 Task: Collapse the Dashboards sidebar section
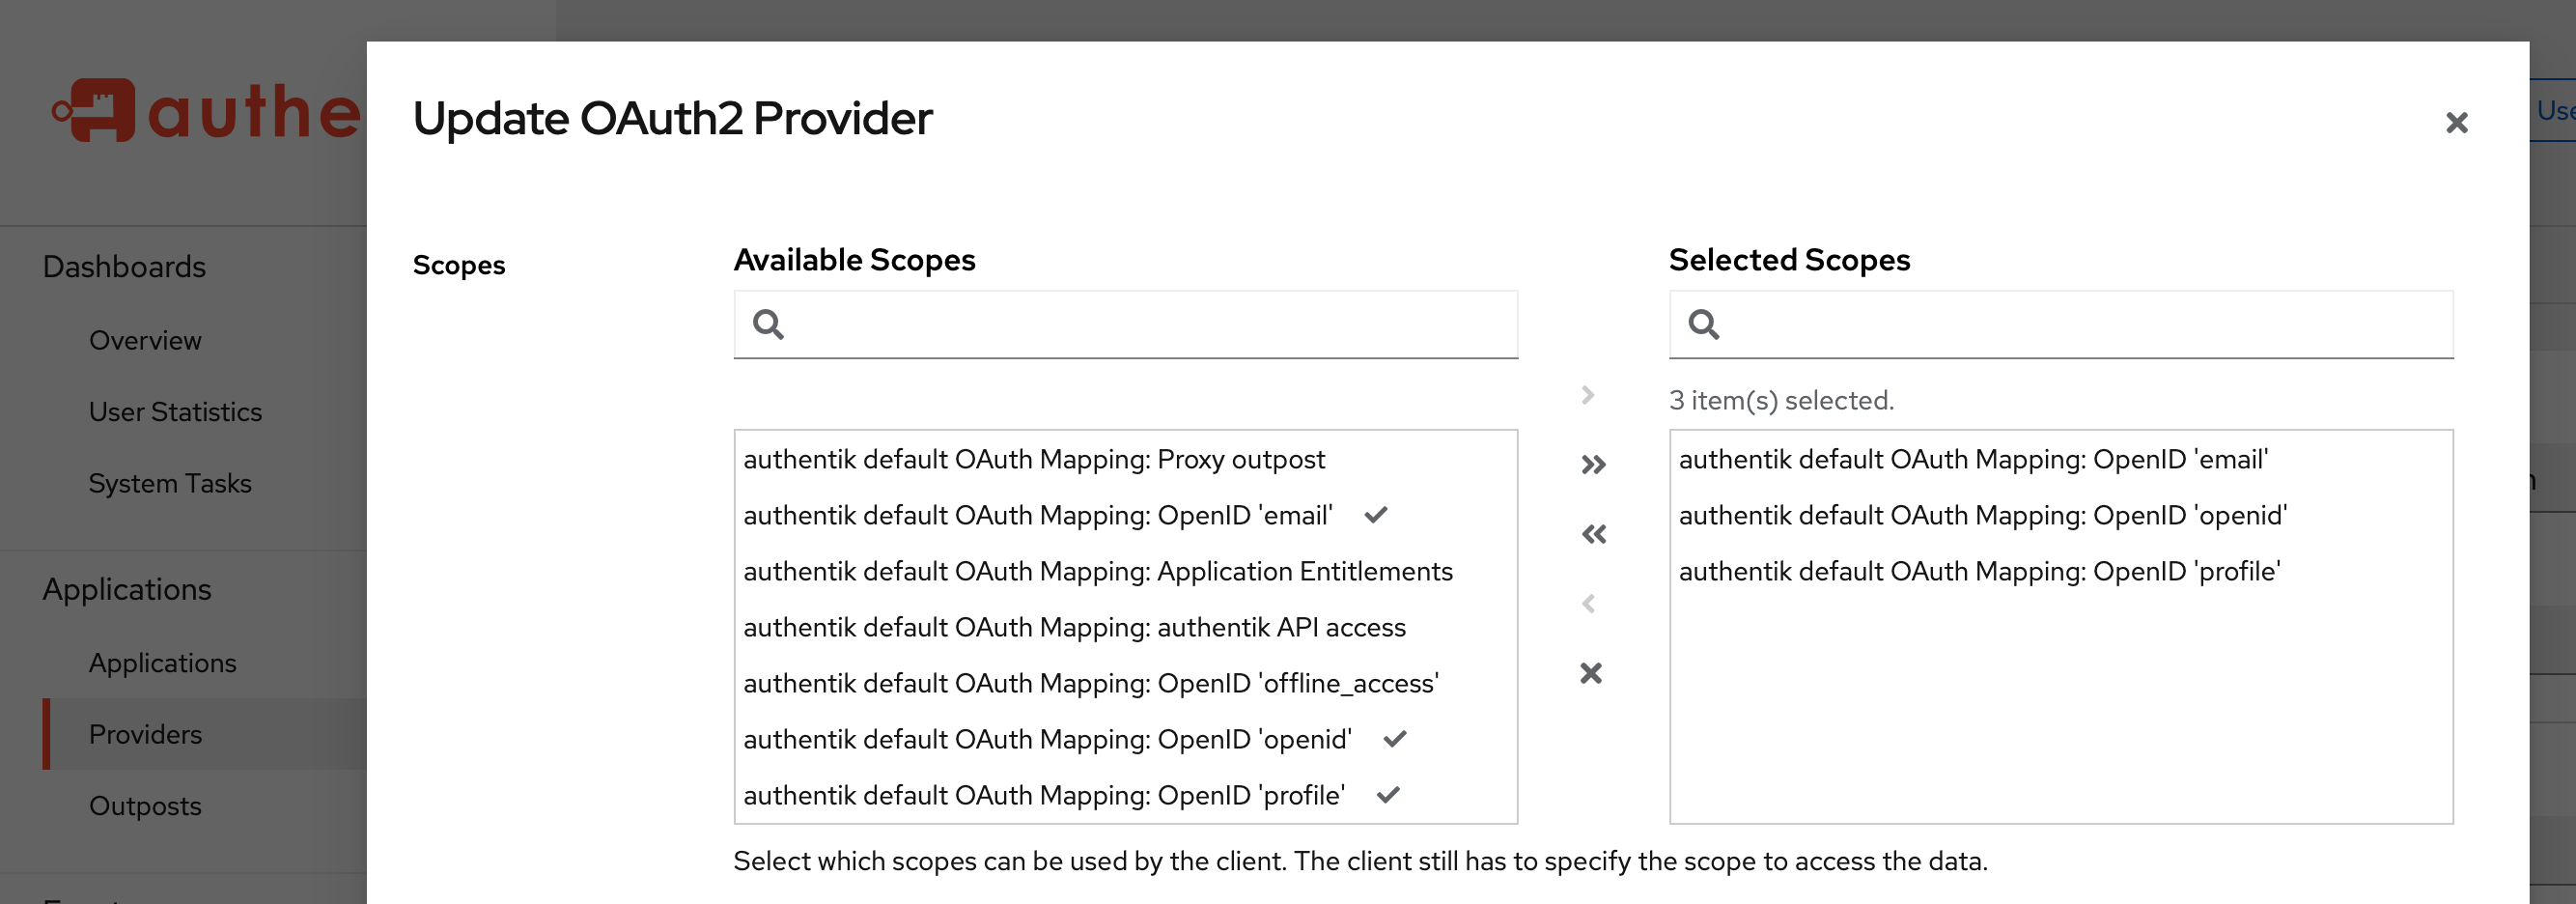(124, 267)
